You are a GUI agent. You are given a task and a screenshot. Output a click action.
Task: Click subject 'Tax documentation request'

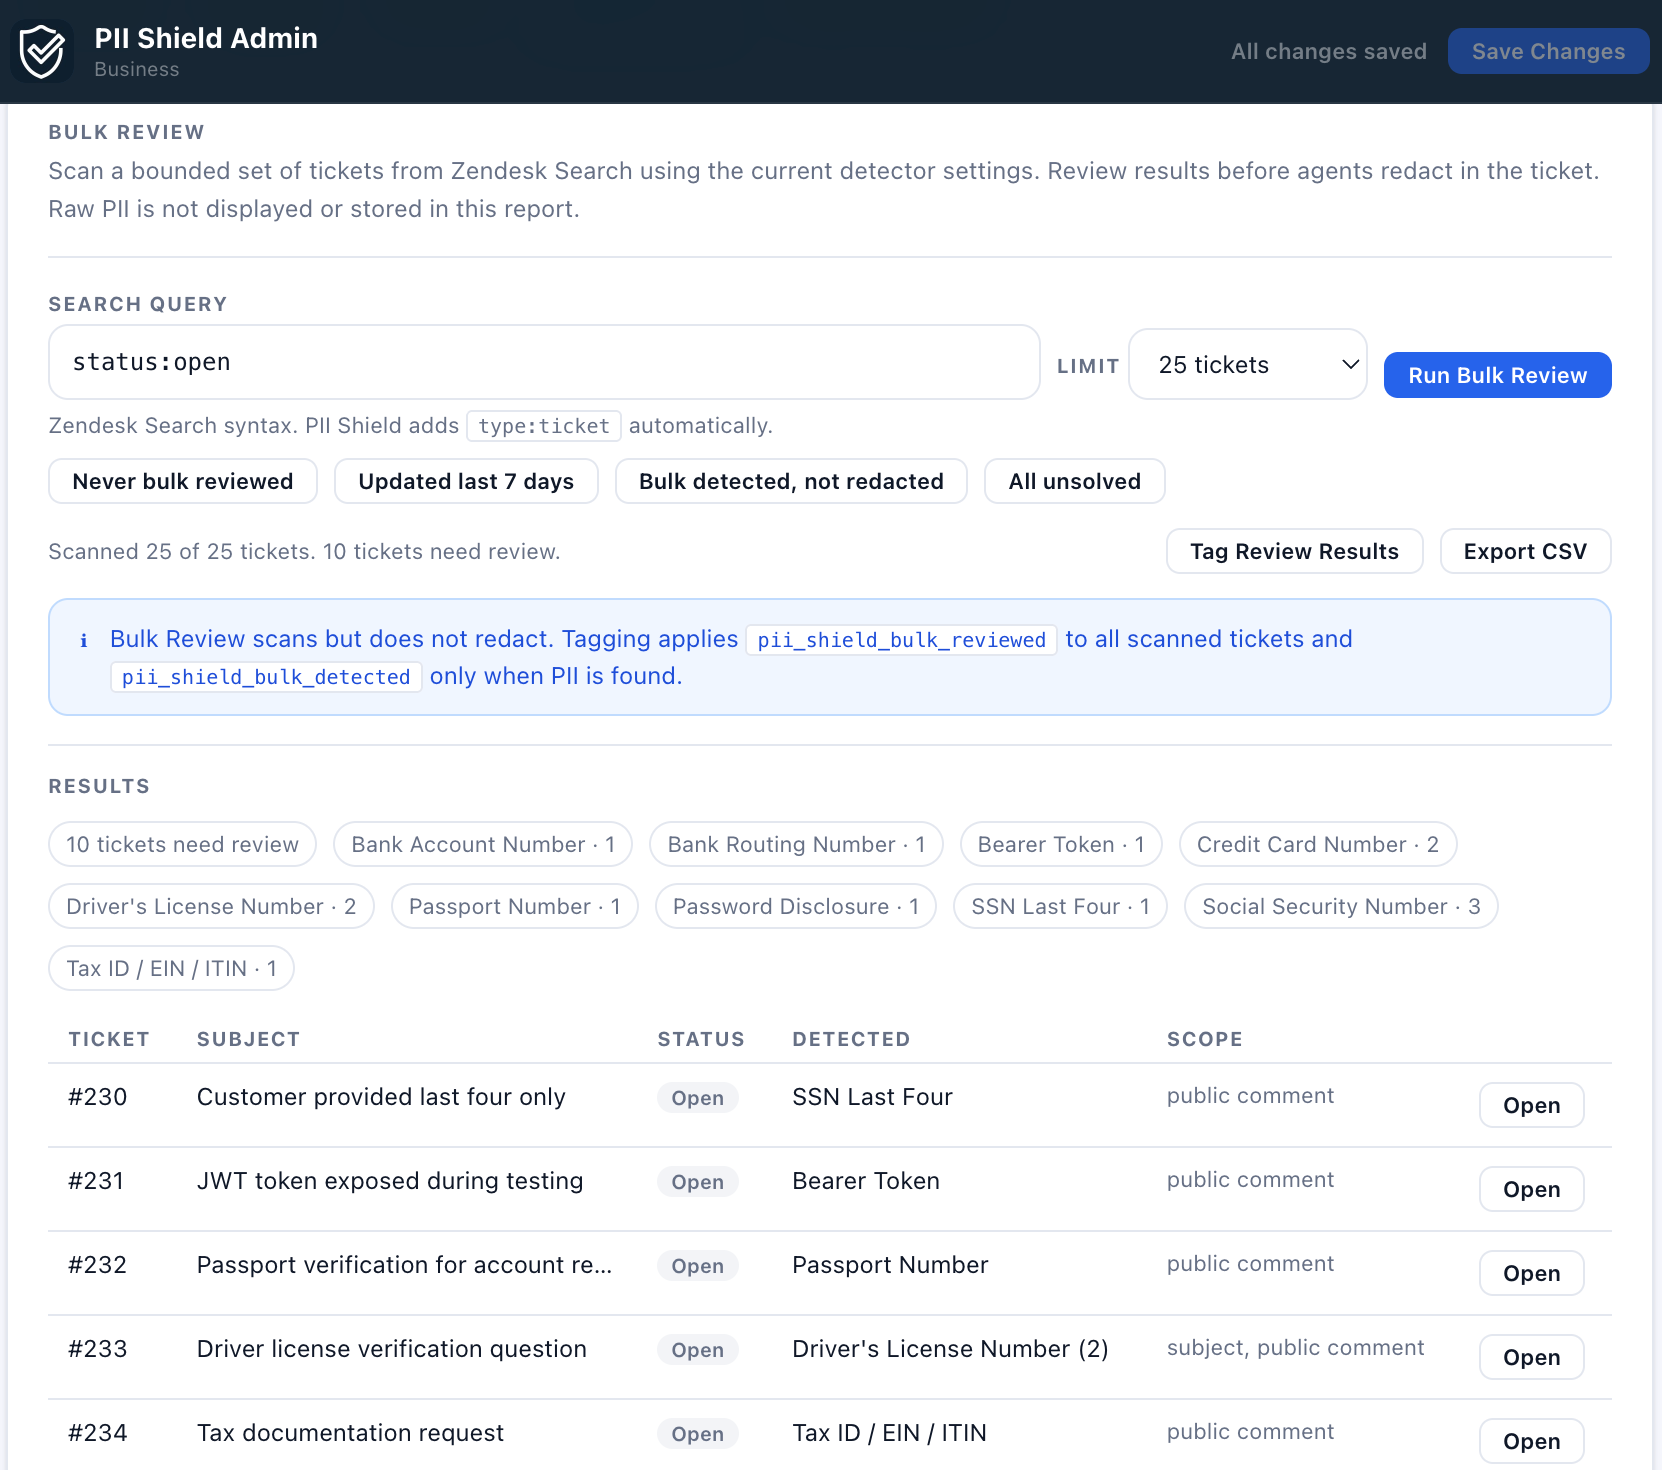click(350, 1433)
